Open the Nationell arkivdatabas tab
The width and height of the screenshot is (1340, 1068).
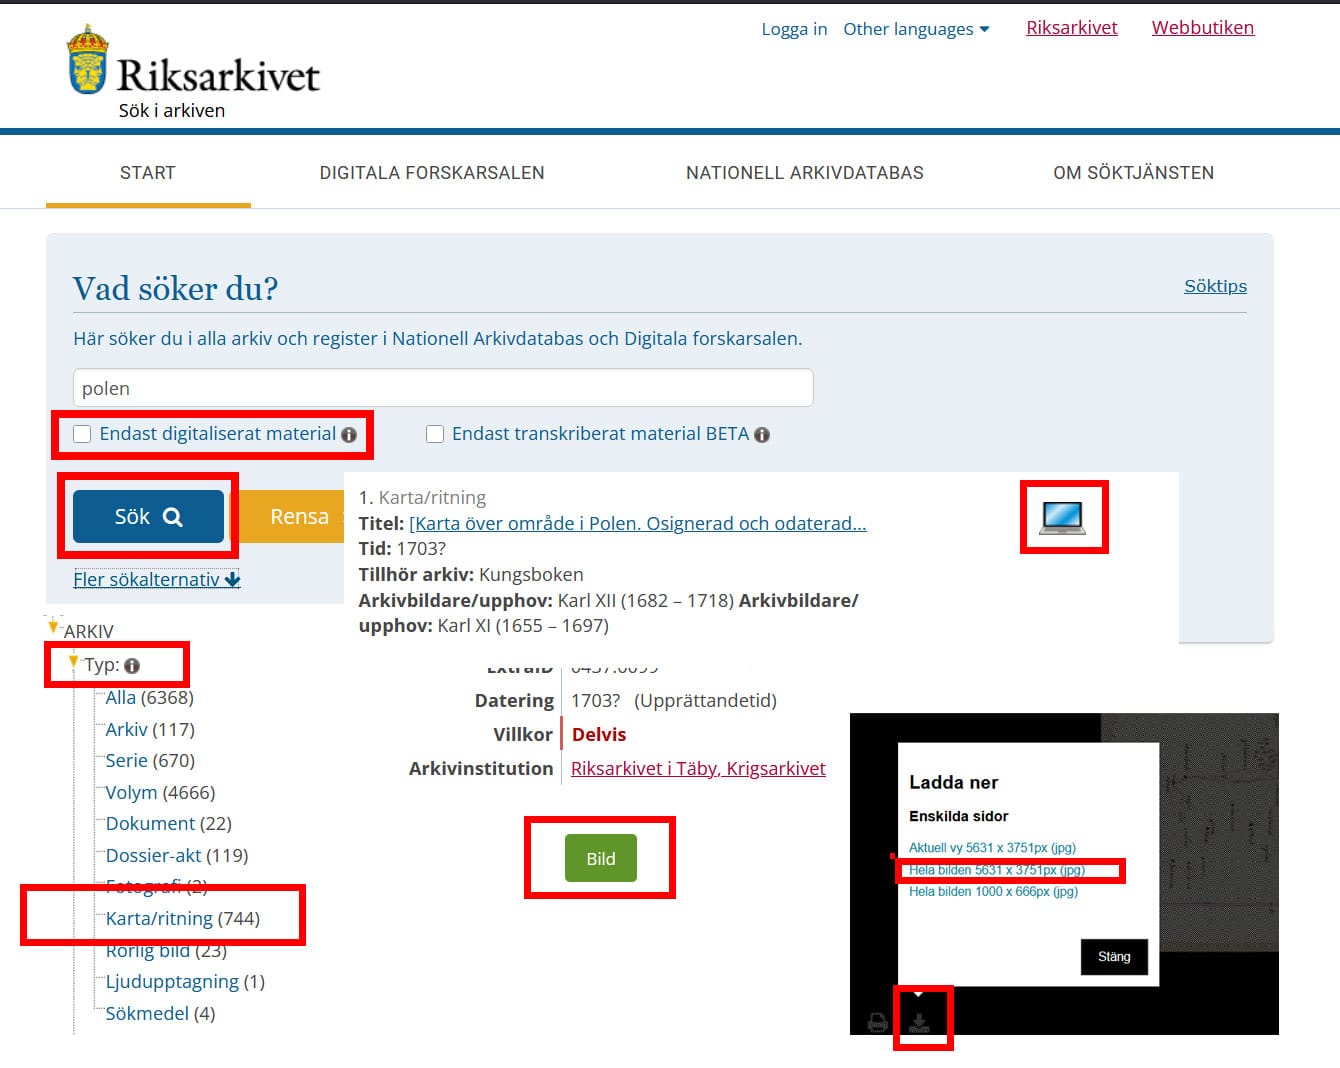tap(804, 173)
